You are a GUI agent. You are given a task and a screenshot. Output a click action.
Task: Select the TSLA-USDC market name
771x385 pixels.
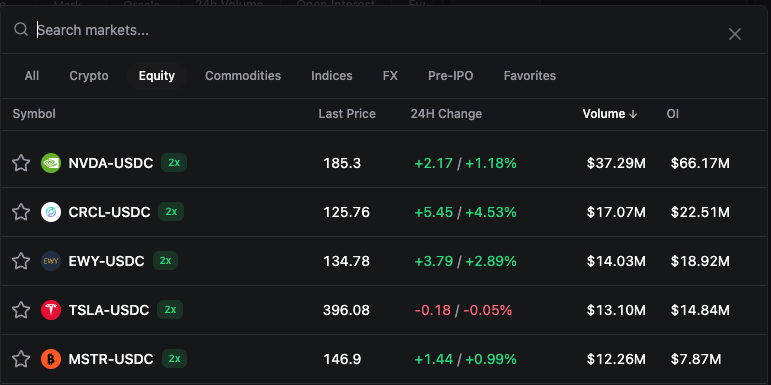coord(109,311)
